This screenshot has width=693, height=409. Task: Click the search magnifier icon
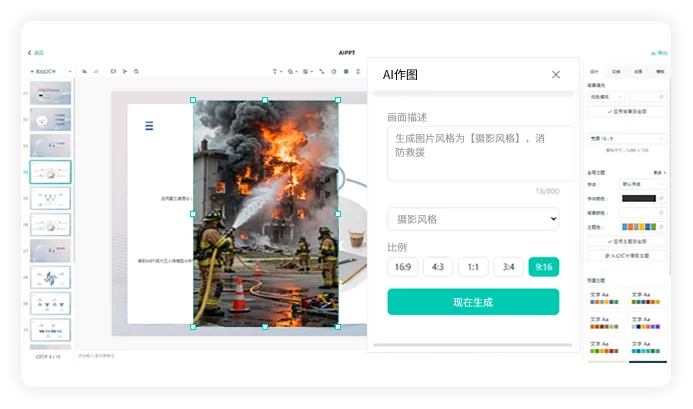(x=137, y=71)
